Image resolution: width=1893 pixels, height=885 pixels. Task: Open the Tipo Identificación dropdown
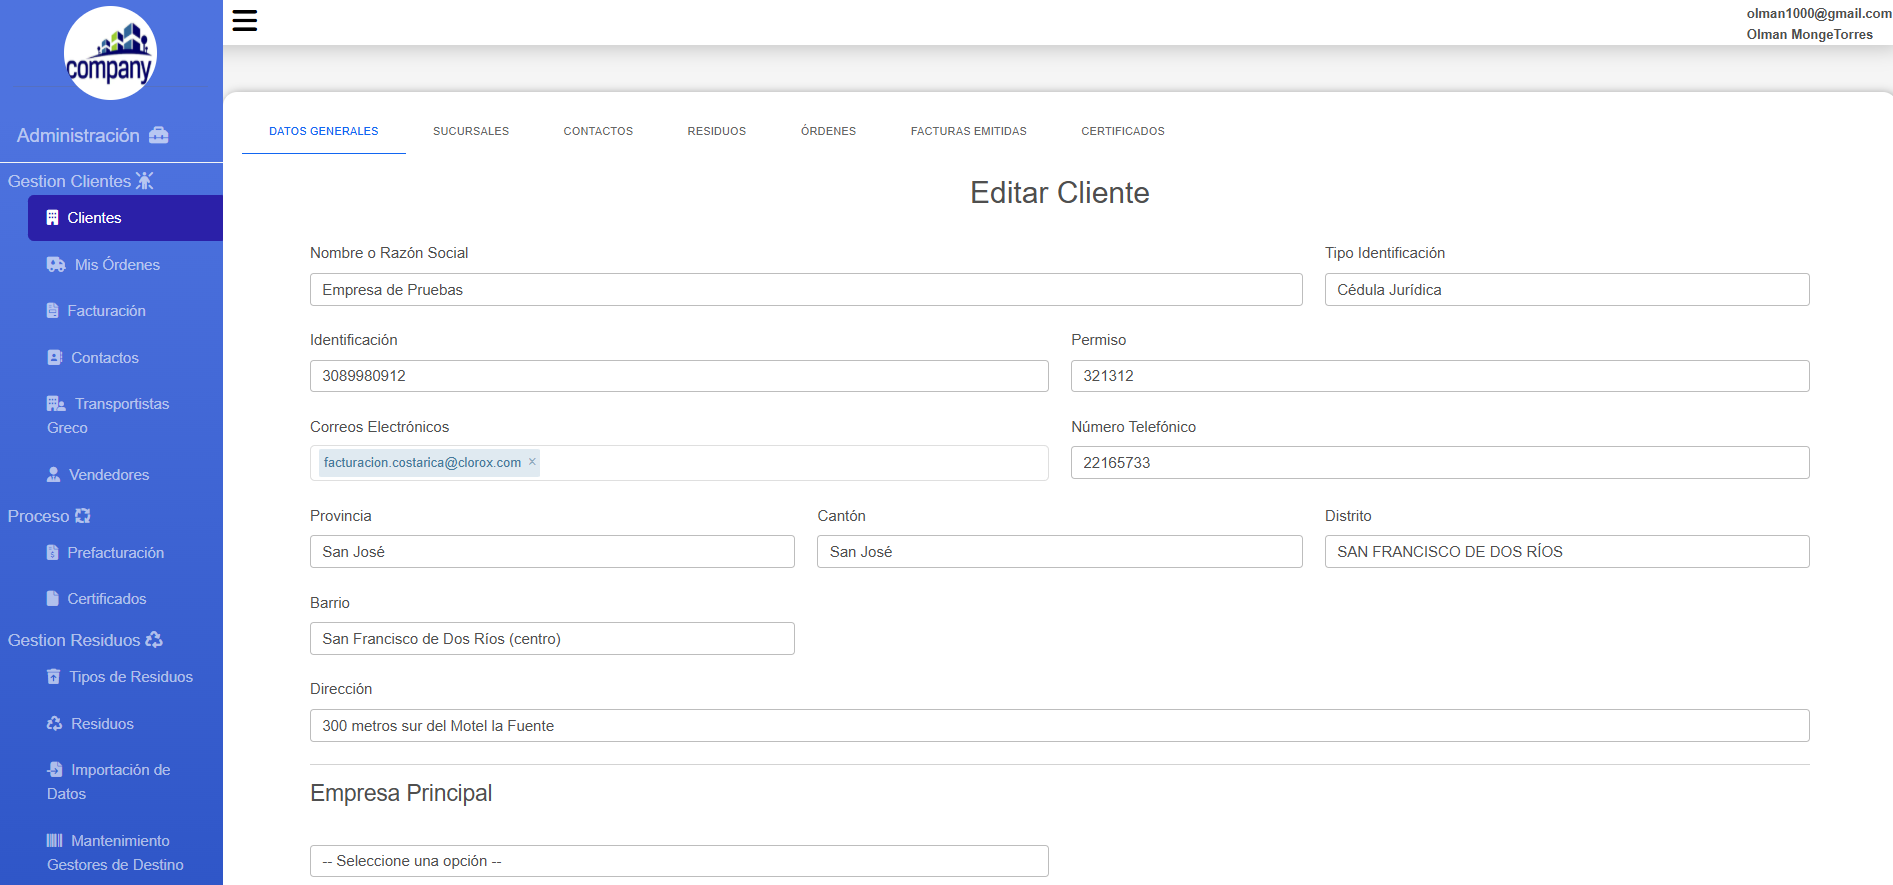[x=1566, y=290]
